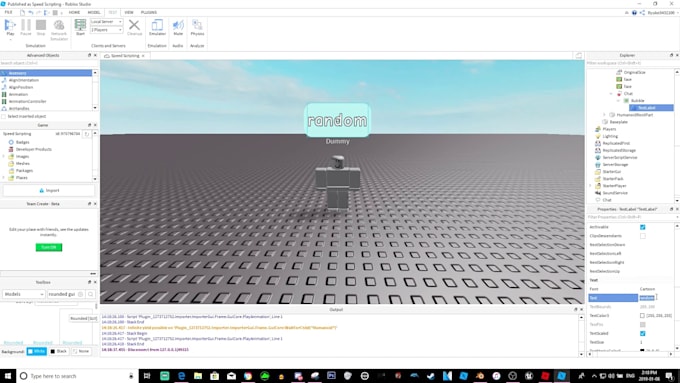Screen dimensions: 680x383
Task: Collapse the Bubble node in Explorer
Action: [x=619, y=101]
